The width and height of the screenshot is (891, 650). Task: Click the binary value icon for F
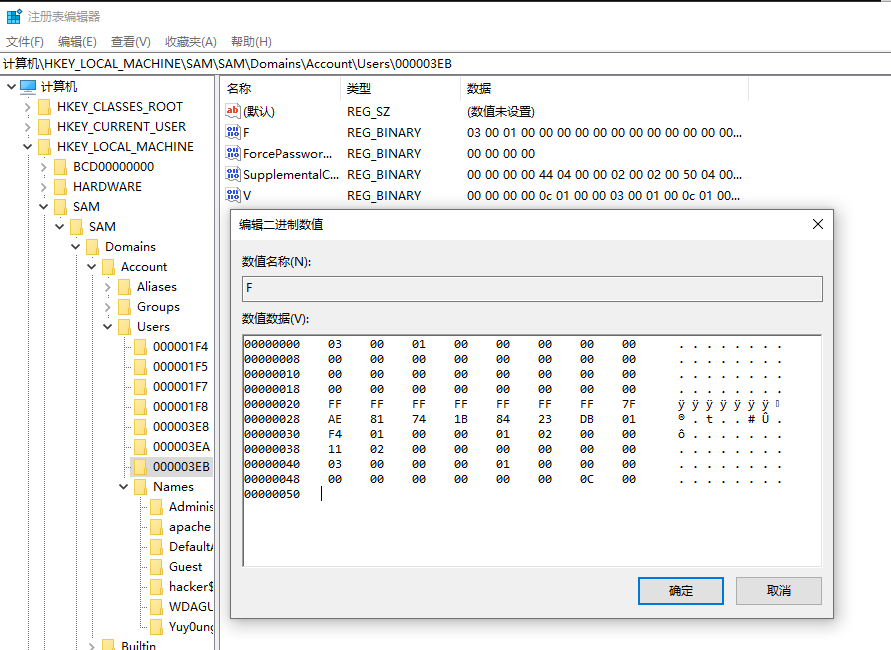pos(233,133)
